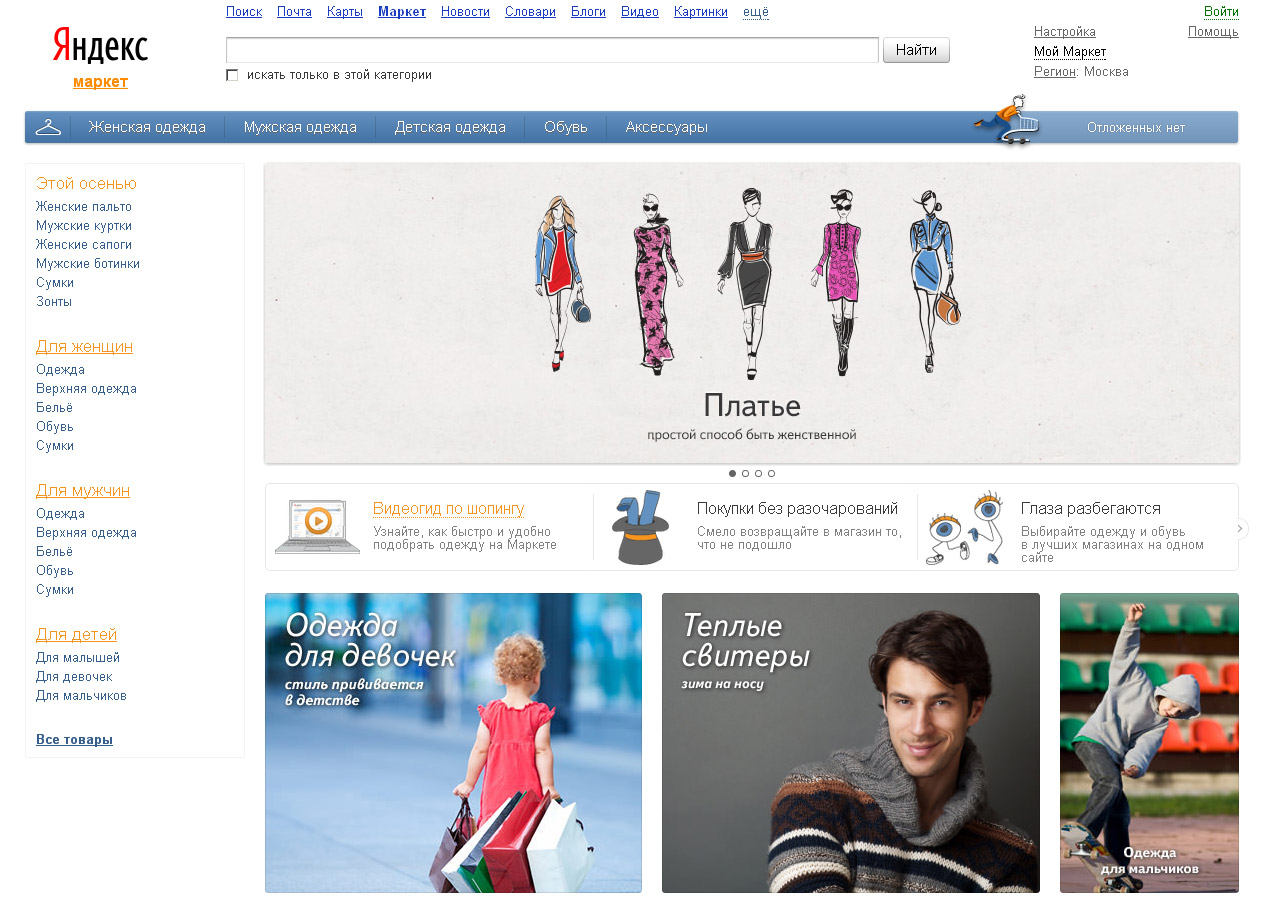1264x908 pixels.
Task: Jump to the fourth banner slide dot
Action: [771, 473]
